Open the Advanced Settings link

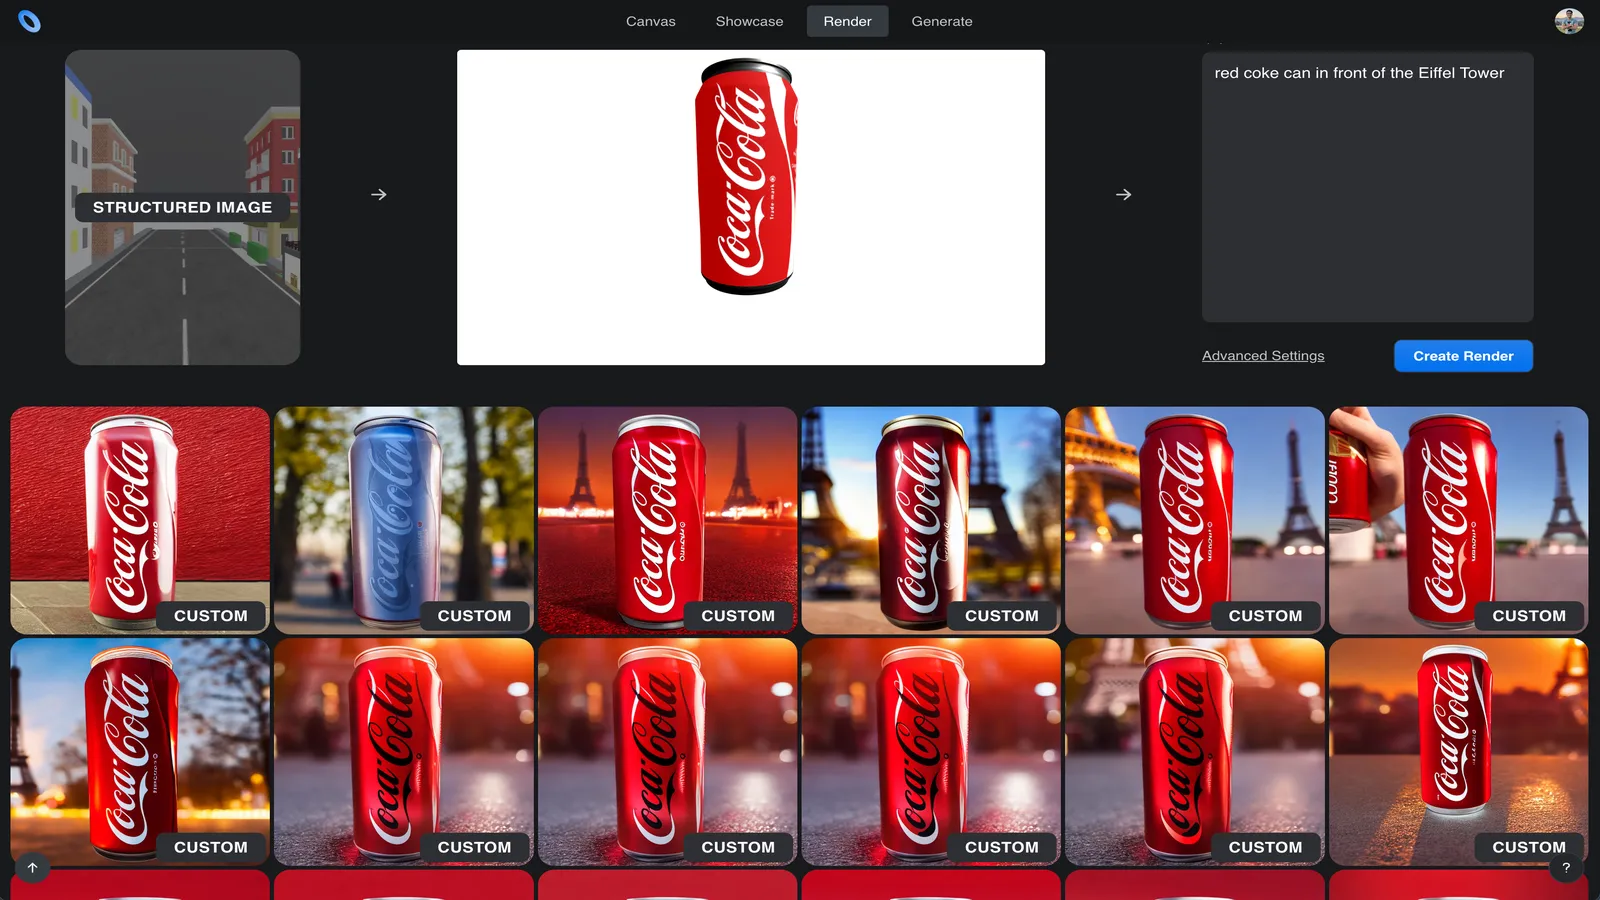pyautogui.click(x=1263, y=356)
